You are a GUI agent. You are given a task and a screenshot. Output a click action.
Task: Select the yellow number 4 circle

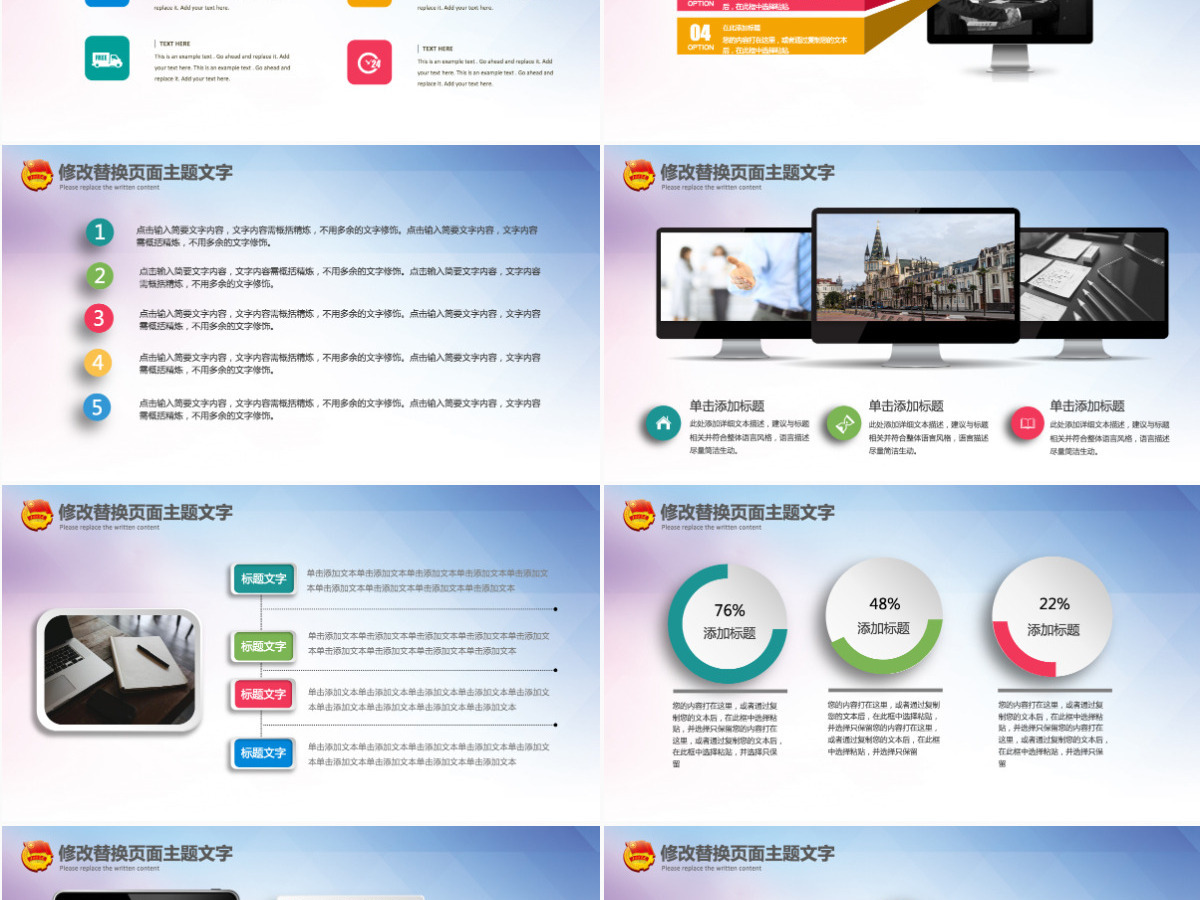[x=98, y=362]
